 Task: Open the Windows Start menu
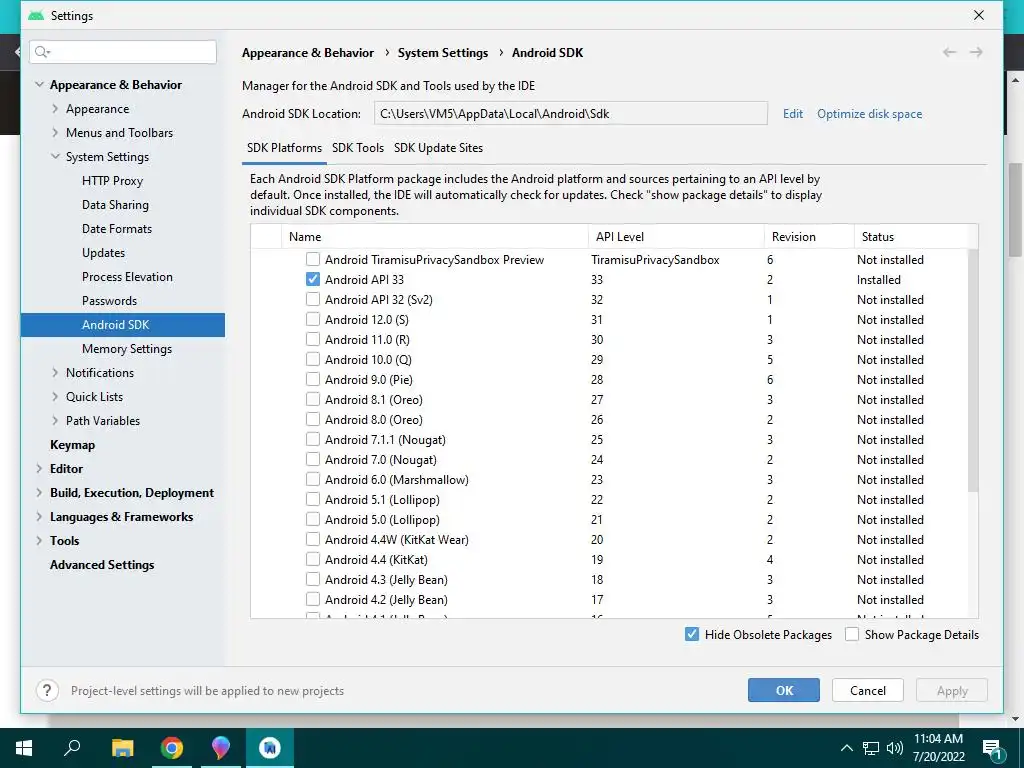coord(24,748)
